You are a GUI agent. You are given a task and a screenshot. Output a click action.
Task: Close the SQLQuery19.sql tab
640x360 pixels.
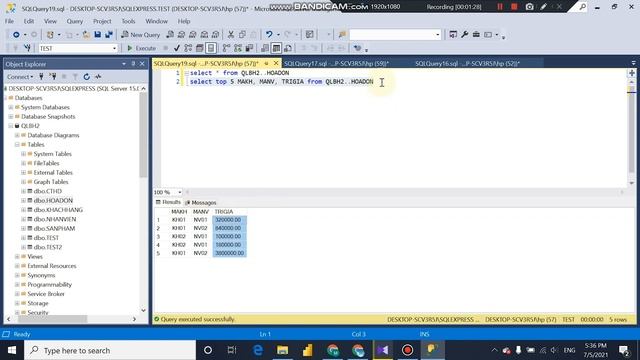(276, 63)
